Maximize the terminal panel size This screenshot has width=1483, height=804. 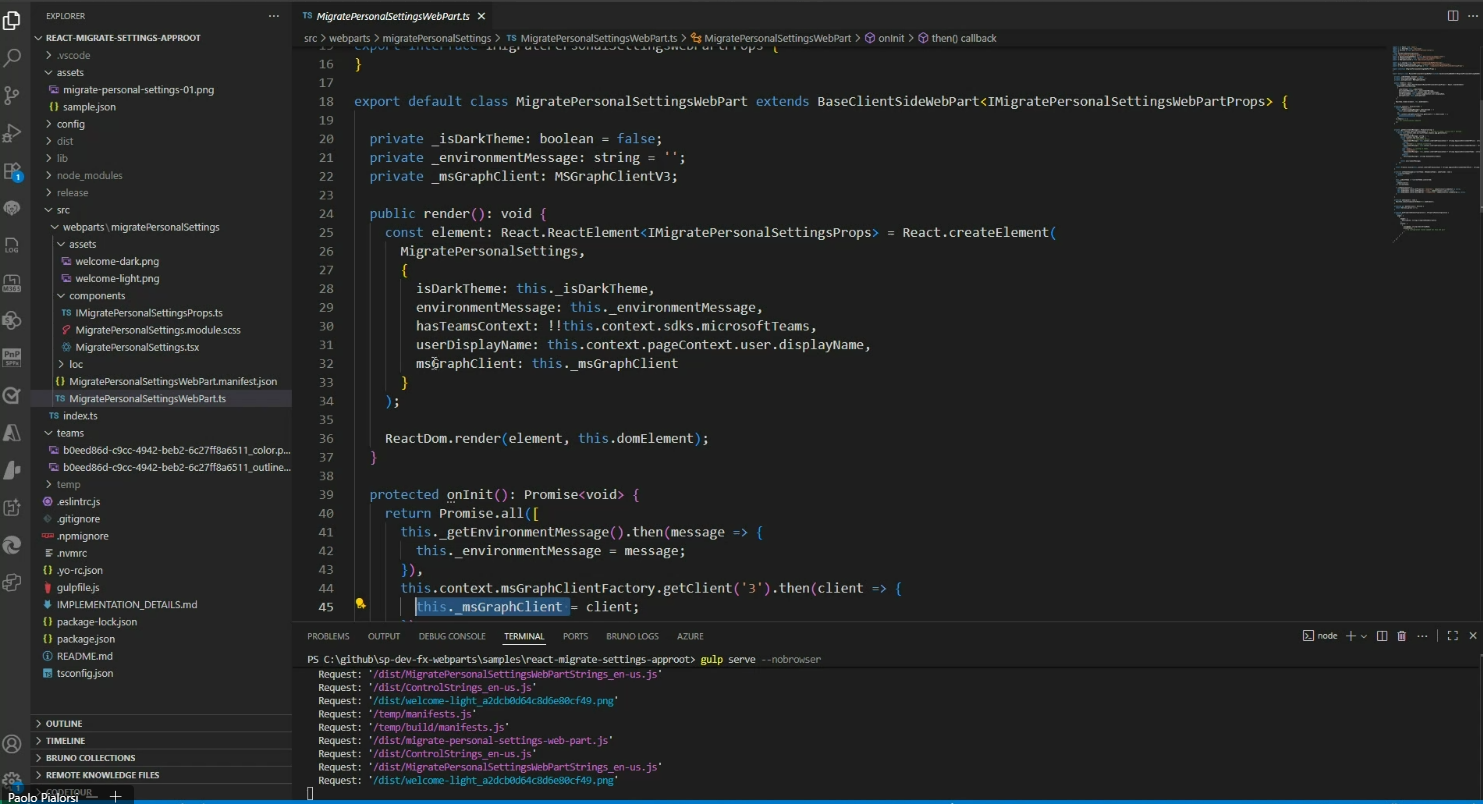pyautogui.click(x=1453, y=636)
